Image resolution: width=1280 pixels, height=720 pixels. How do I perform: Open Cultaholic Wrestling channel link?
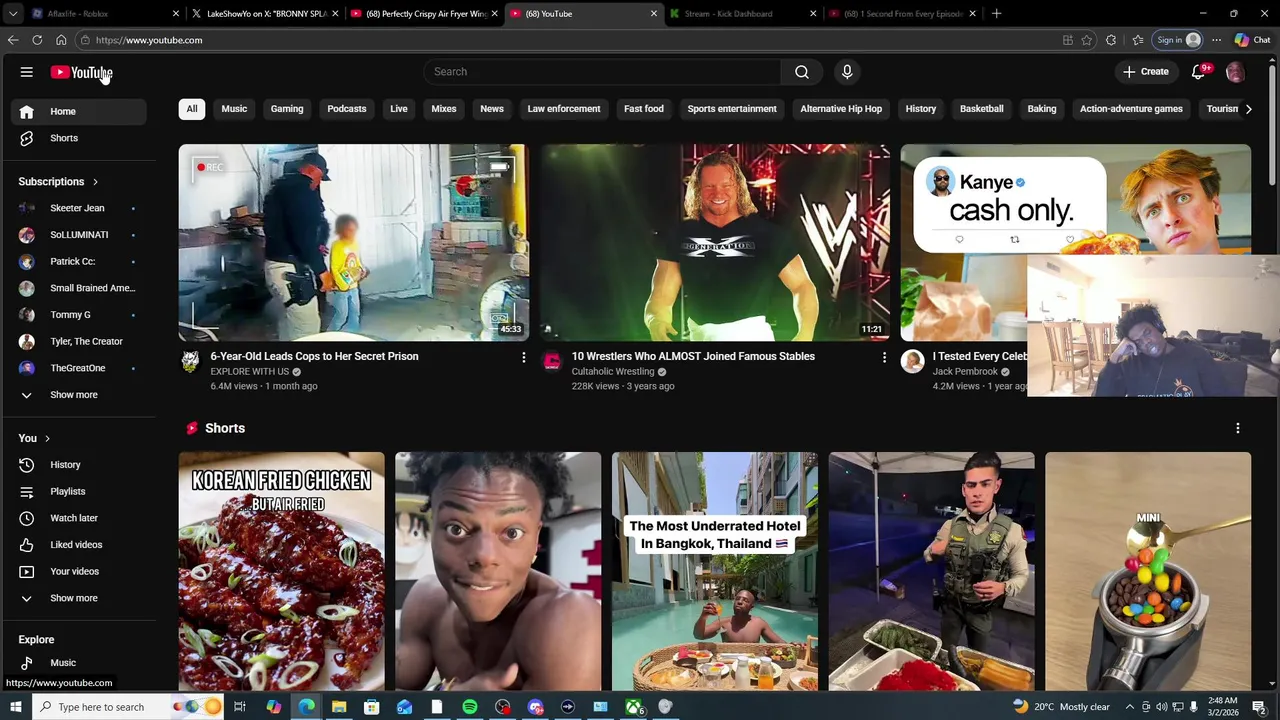613,372
